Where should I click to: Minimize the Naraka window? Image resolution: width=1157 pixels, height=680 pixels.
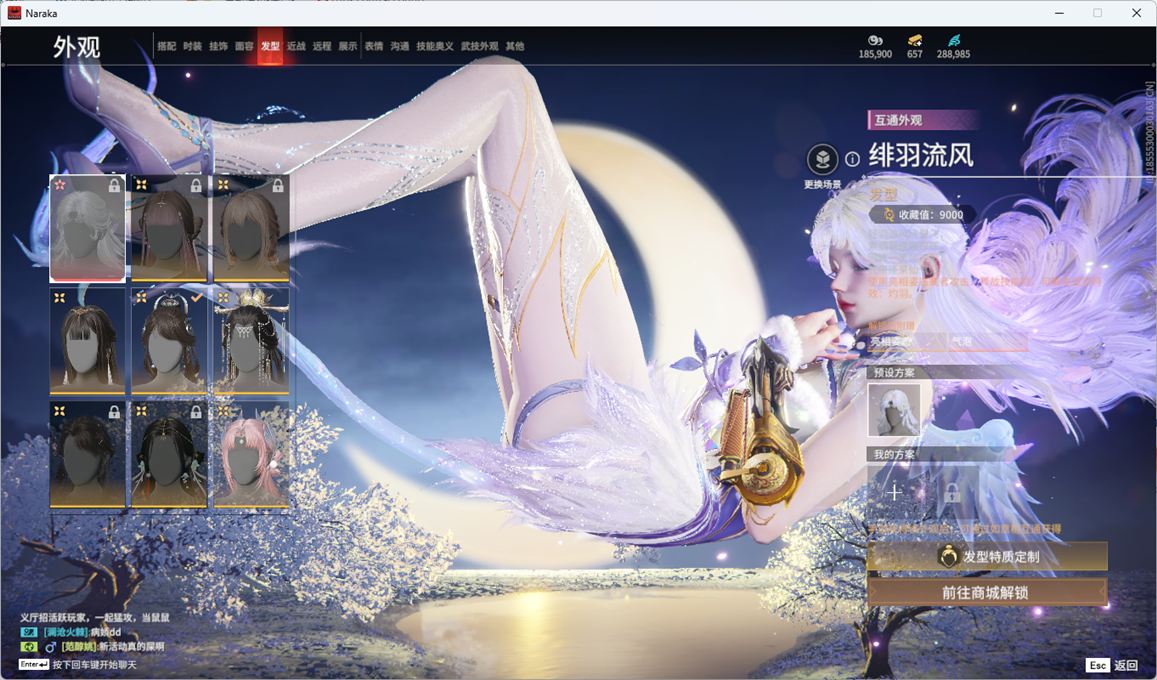tap(1060, 13)
